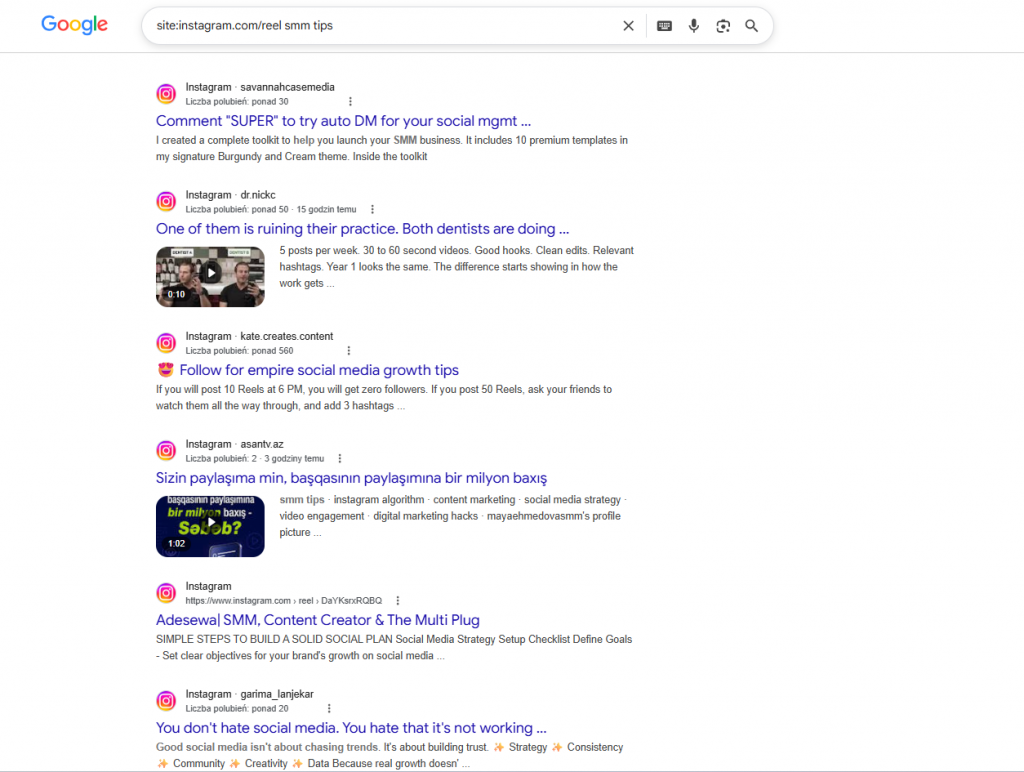Click 'Liczba polubień: ponad 20' text
1024x772 pixels.
236,708
